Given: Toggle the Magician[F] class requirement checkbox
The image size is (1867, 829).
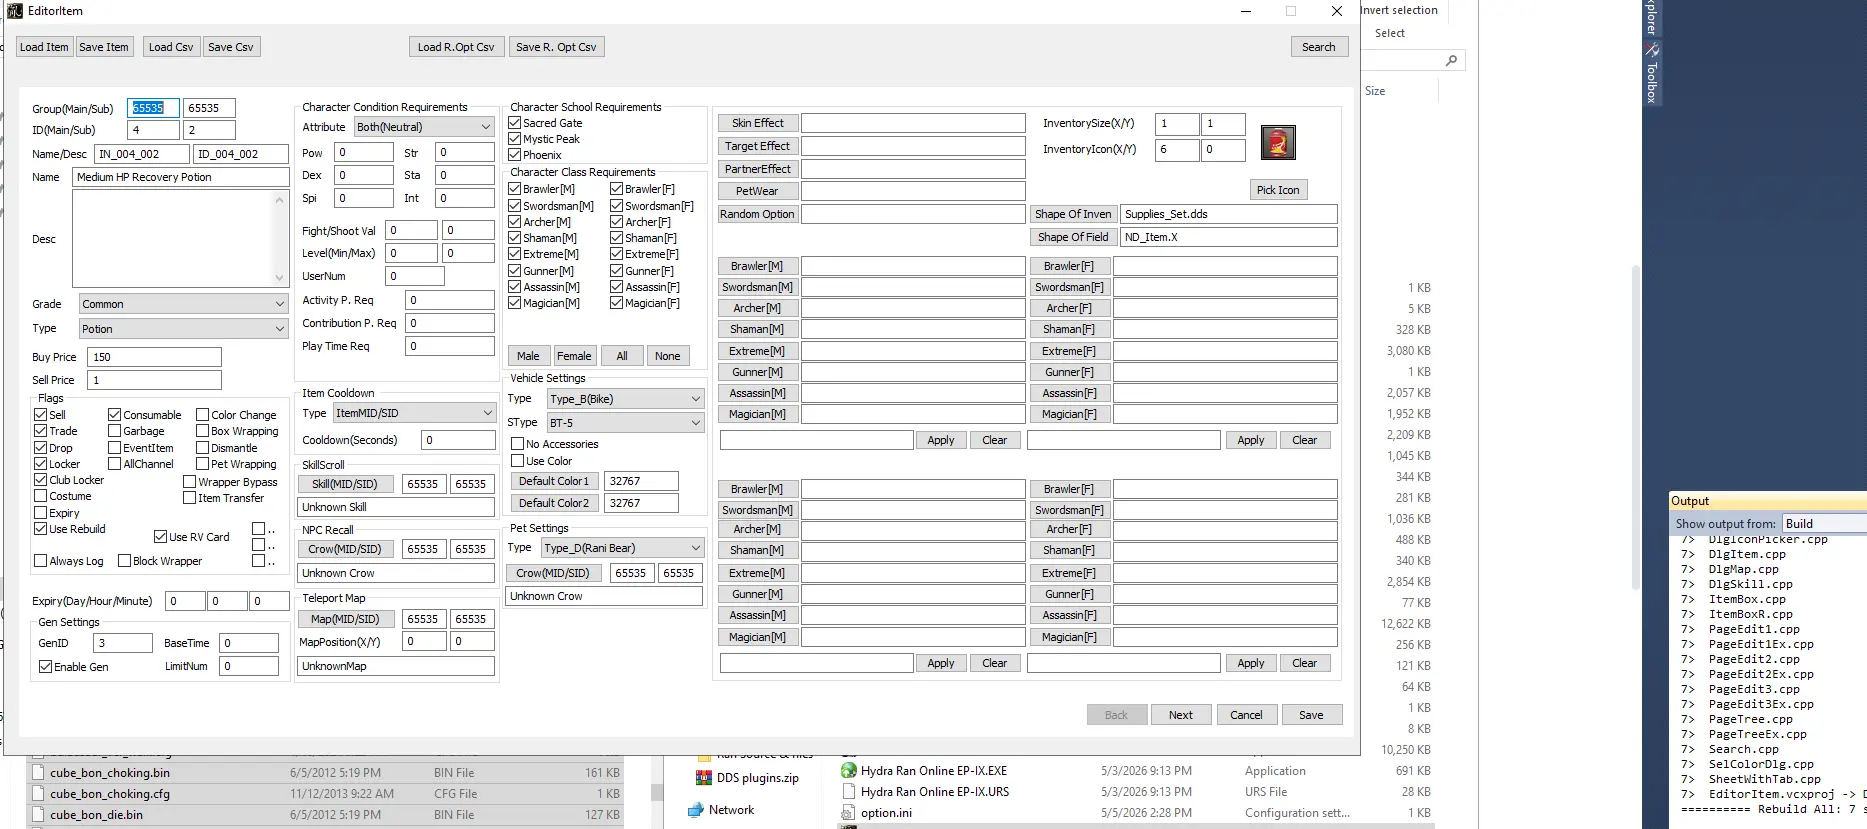Looking at the screenshot, I should click(x=617, y=303).
